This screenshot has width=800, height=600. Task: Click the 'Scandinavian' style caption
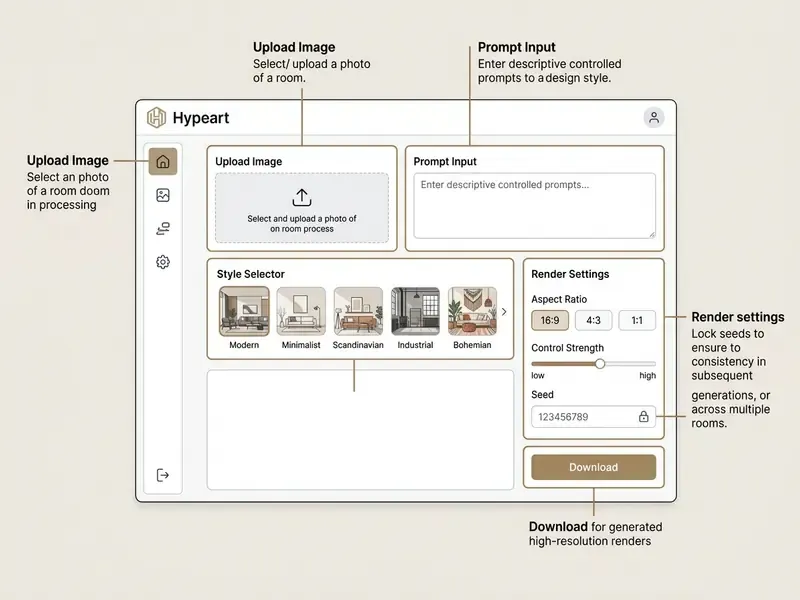click(358, 345)
